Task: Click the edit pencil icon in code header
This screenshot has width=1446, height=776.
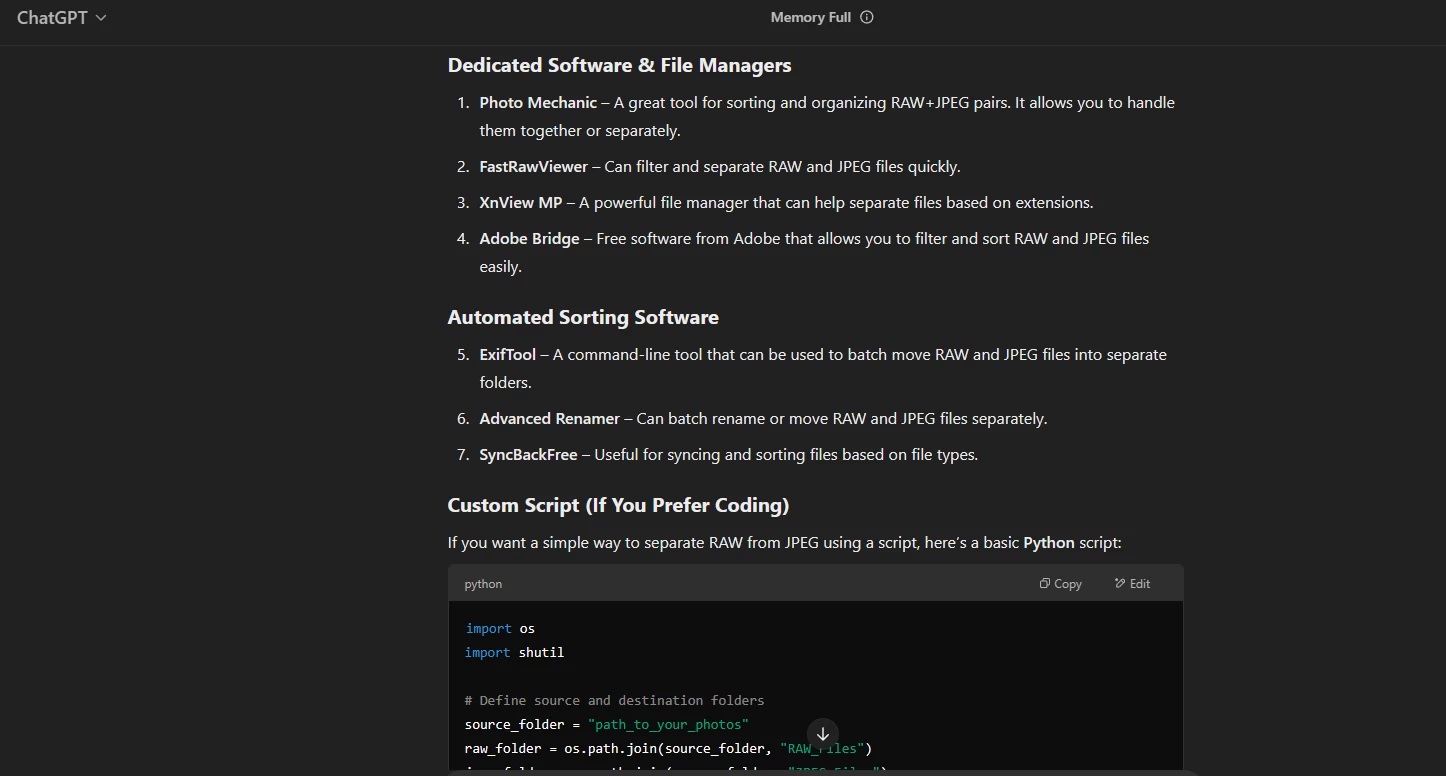Action: (1120, 584)
